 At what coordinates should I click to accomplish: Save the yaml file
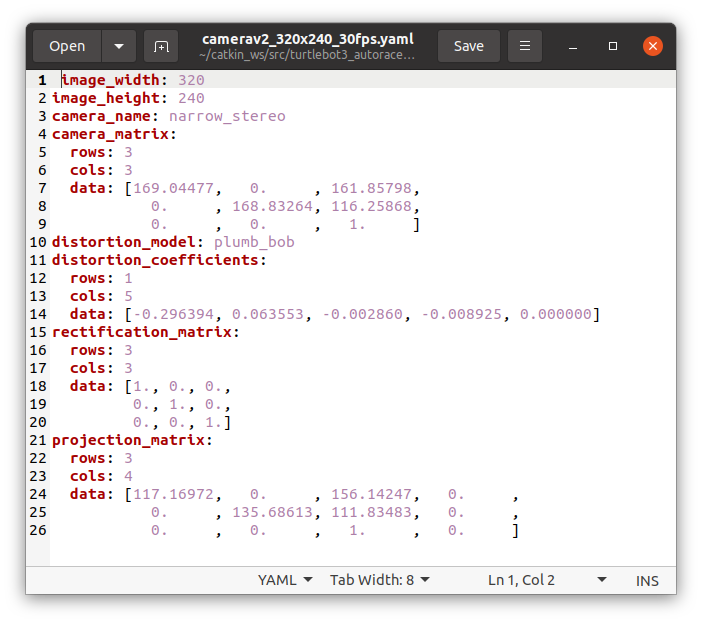point(468,46)
